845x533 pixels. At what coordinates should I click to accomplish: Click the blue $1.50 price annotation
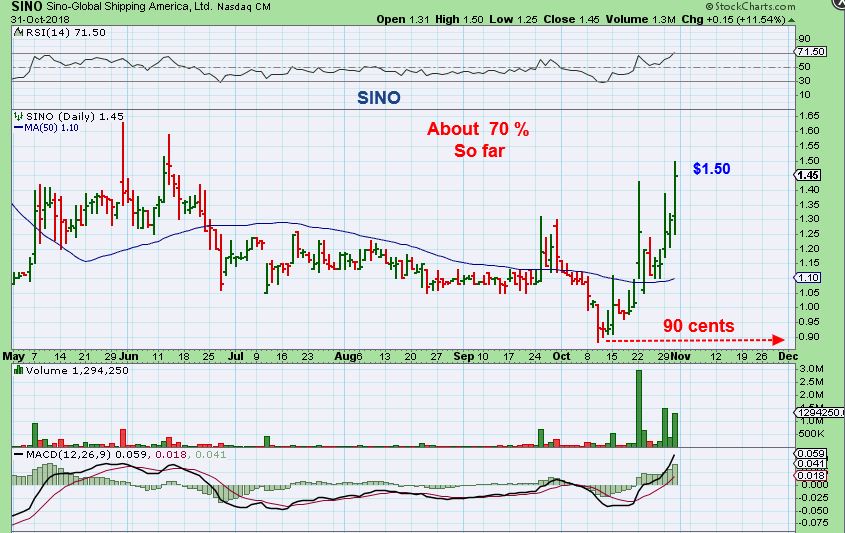tap(711, 169)
